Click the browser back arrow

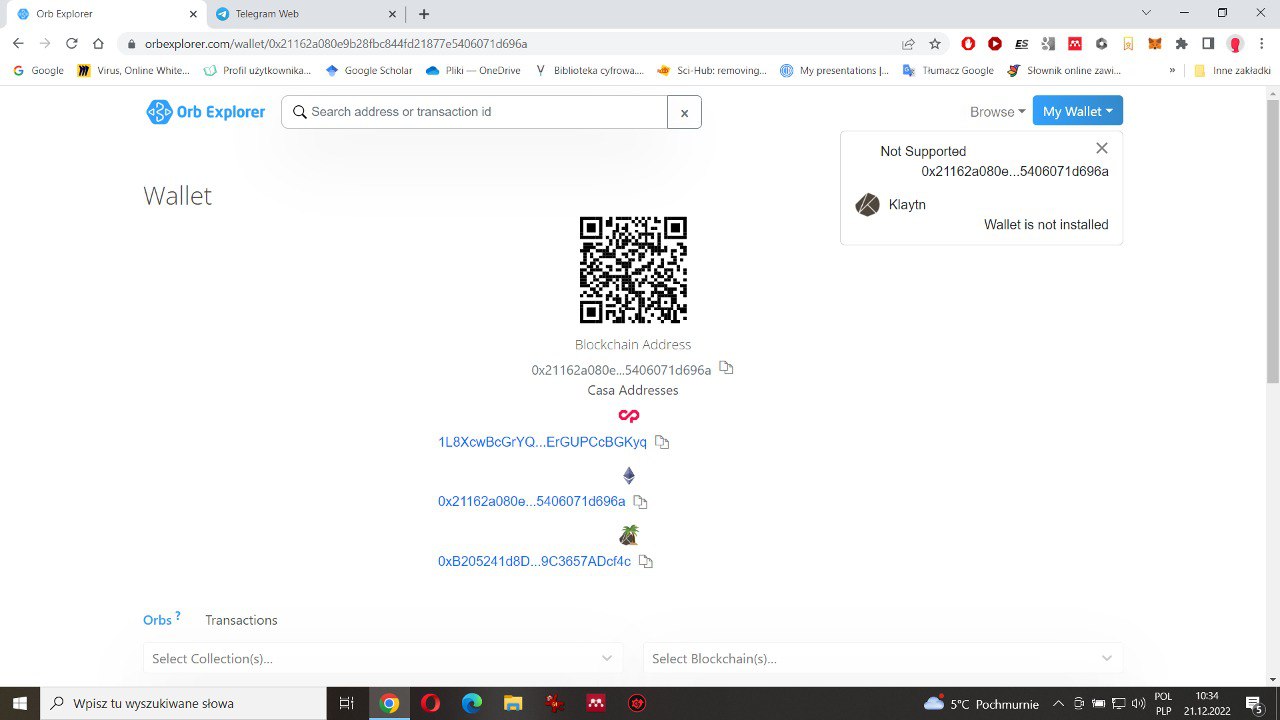(18, 43)
